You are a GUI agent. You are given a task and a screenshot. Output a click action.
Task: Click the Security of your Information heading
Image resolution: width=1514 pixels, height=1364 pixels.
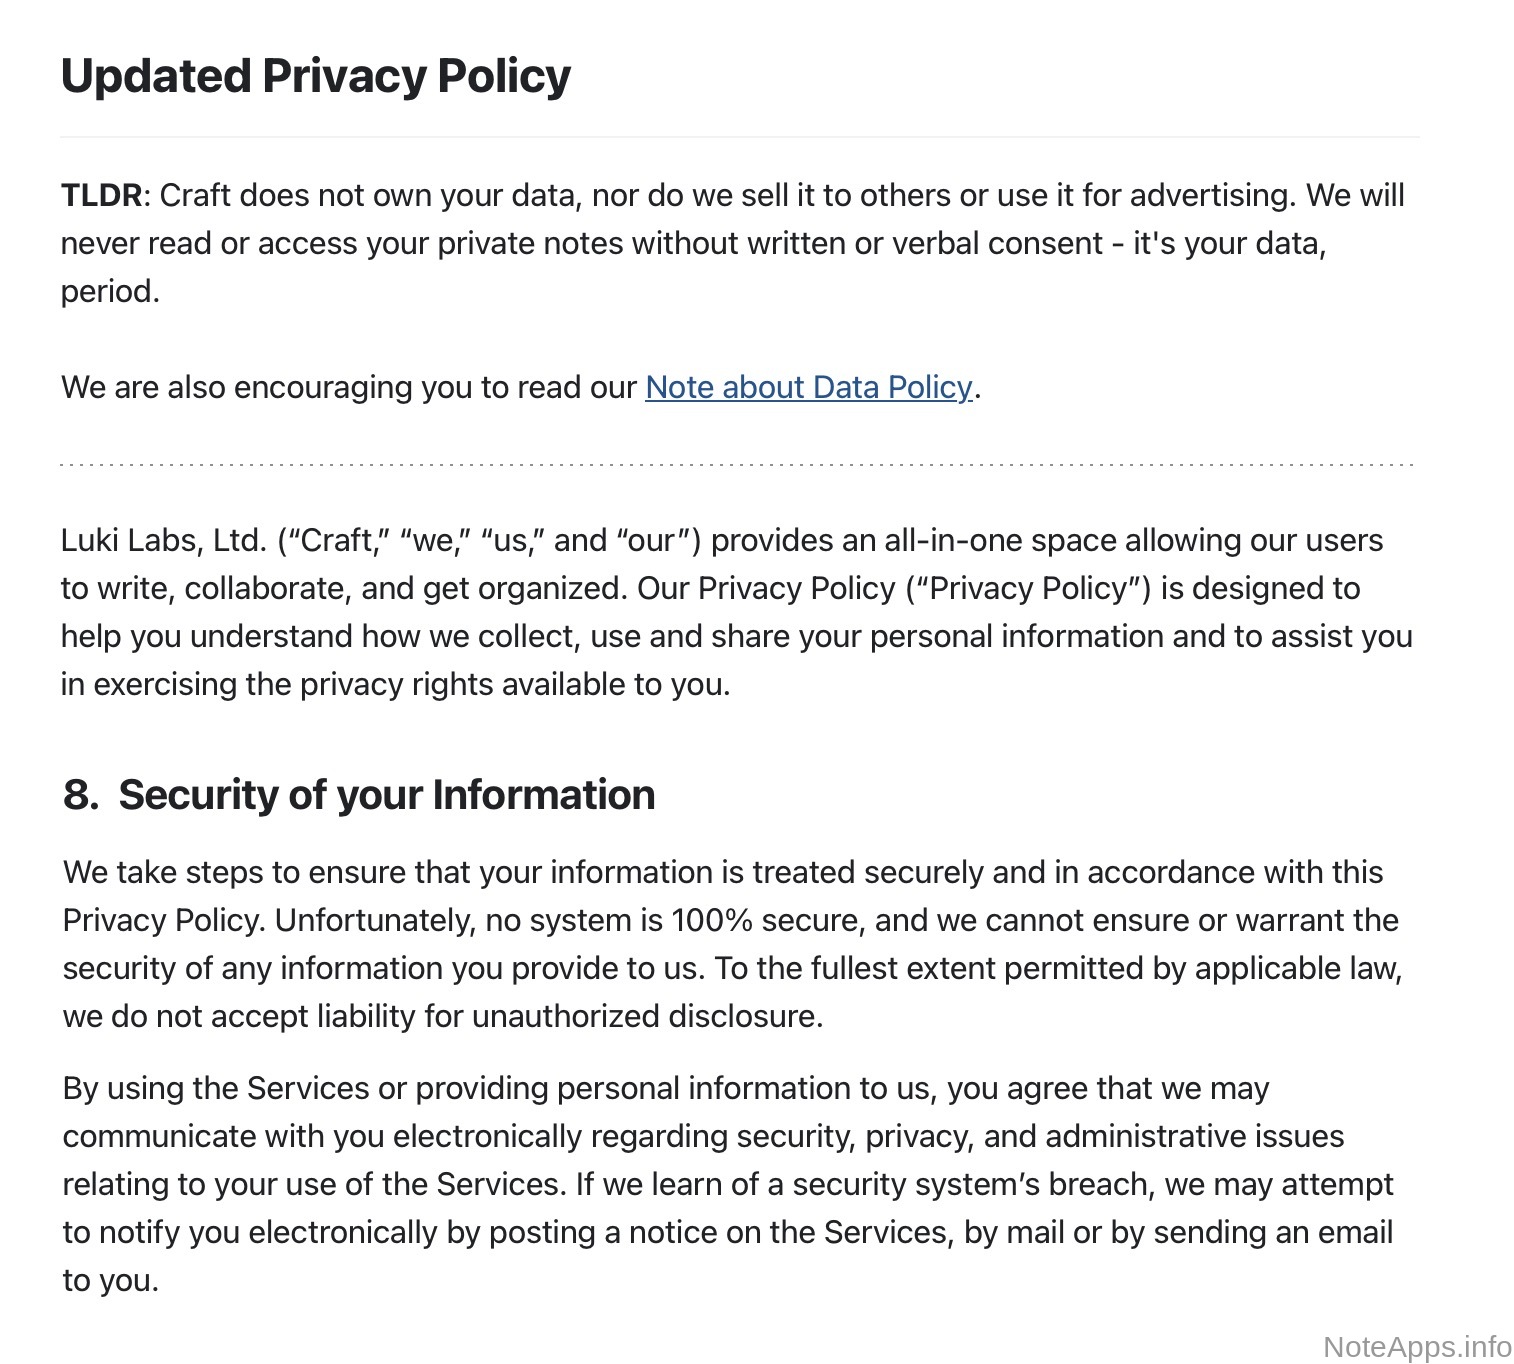[x=386, y=795]
